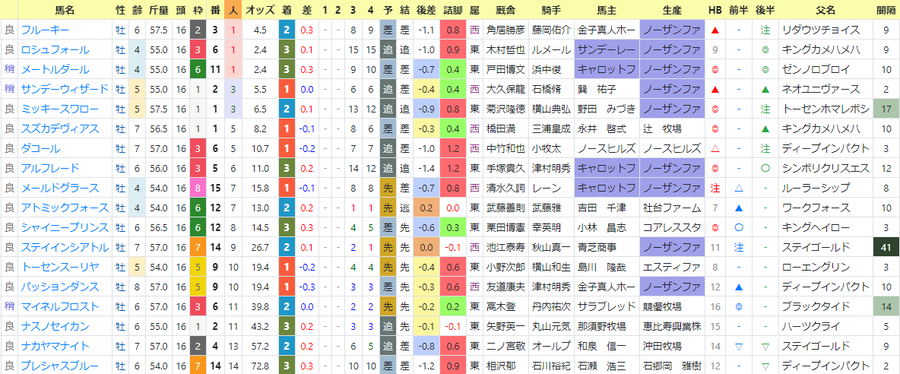Viewport: 900px width, 374px height.
Task: Click the 詰脚 column header
Action: tap(453, 10)
